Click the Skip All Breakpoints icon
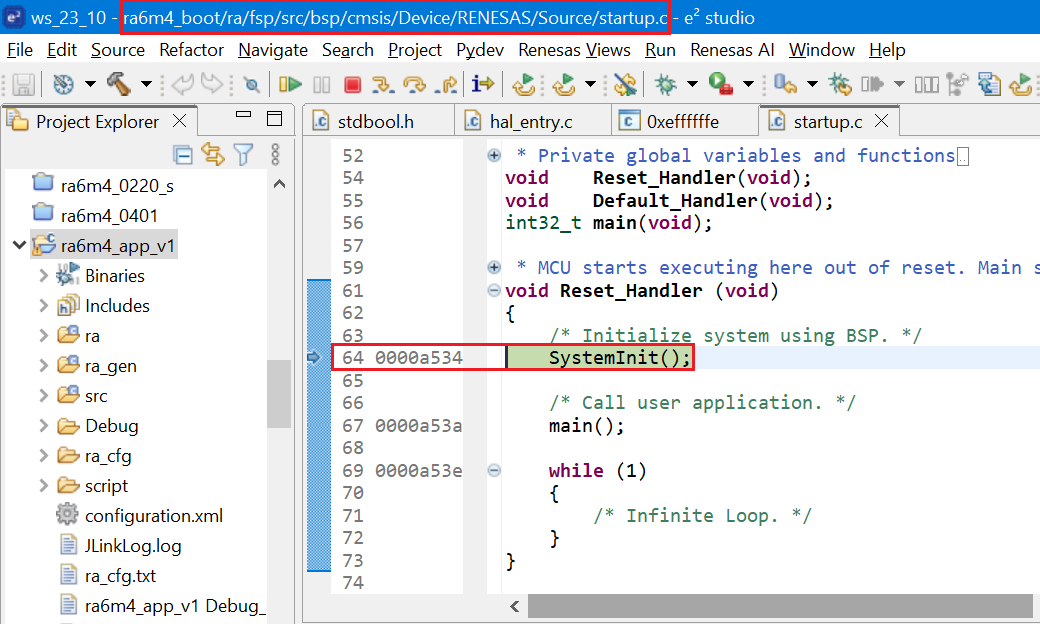Image resolution: width=1040 pixels, height=624 pixels. [251, 84]
